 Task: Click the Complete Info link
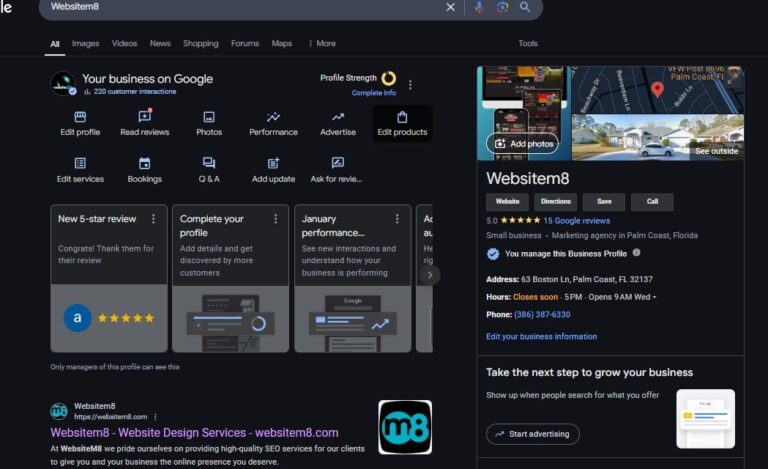(374, 93)
